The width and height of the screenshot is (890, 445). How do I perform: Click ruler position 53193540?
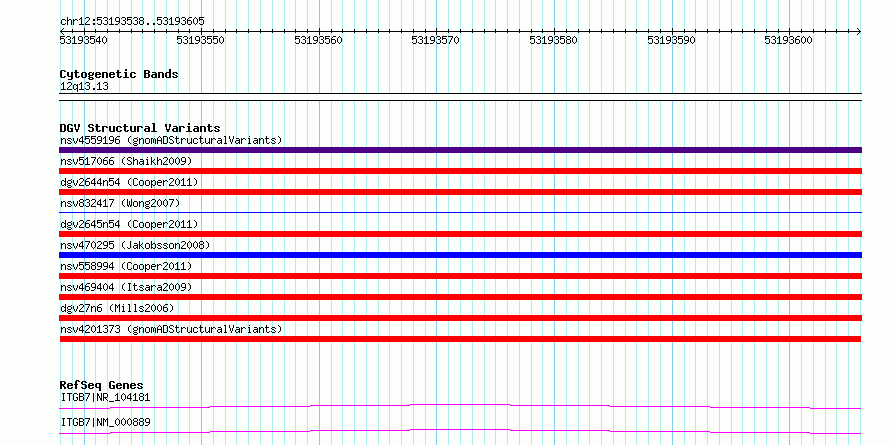[83, 40]
